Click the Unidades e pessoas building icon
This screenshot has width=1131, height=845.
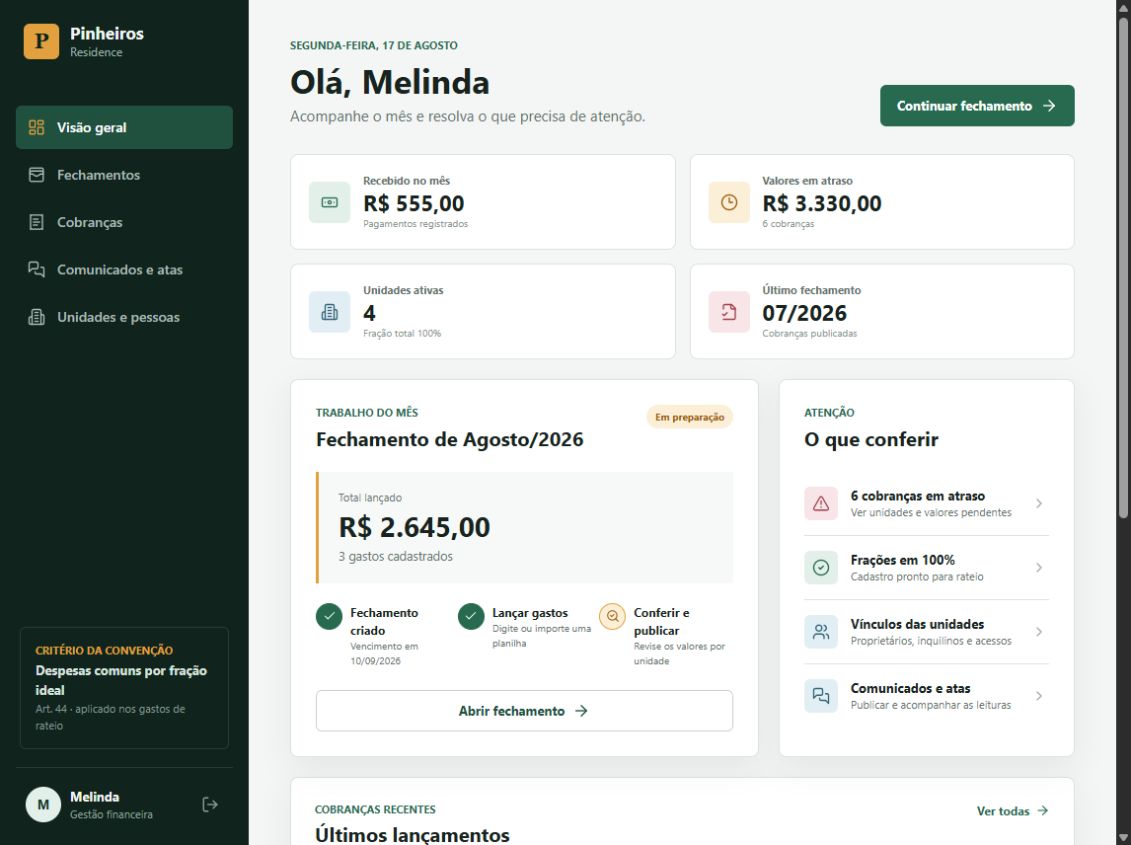click(x=36, y=317)
